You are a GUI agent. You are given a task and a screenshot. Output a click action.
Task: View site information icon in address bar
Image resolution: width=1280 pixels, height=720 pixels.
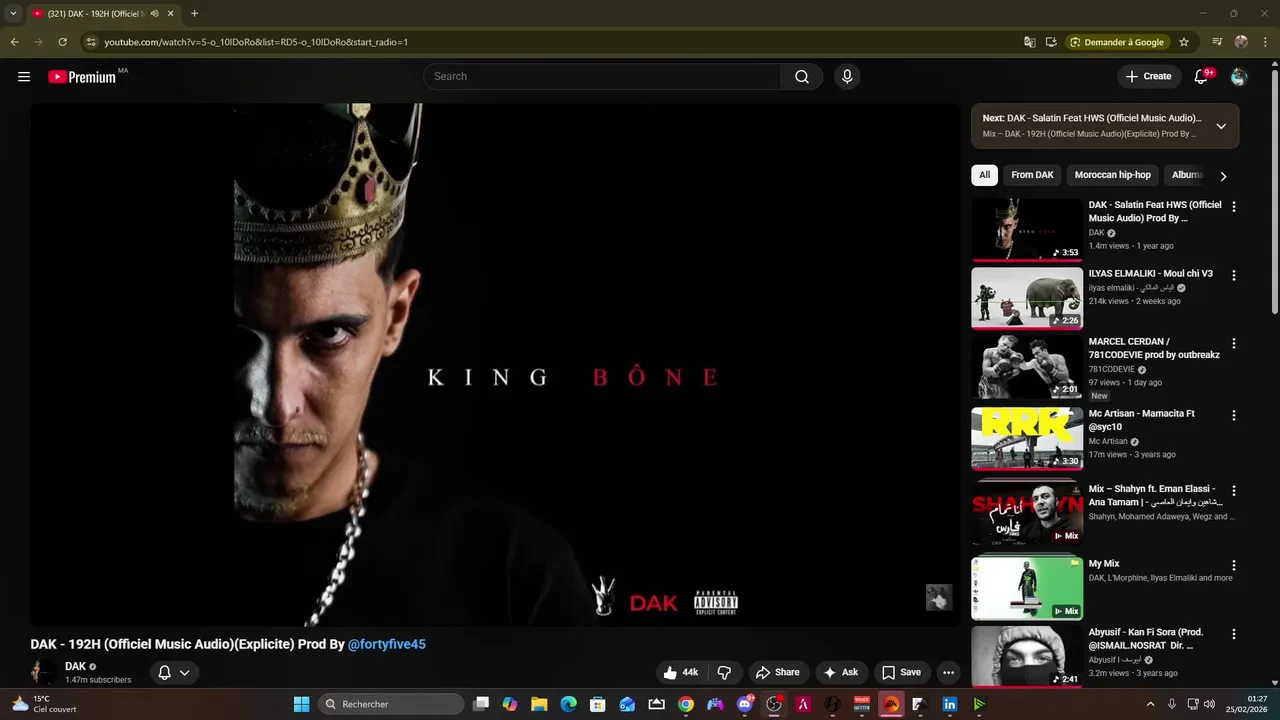(91, 42)
